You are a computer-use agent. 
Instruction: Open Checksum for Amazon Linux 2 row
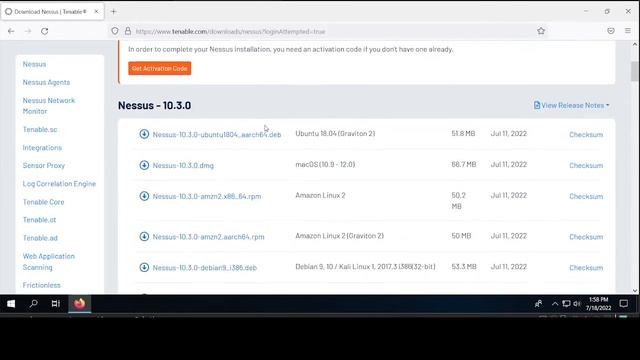(586, 196)
